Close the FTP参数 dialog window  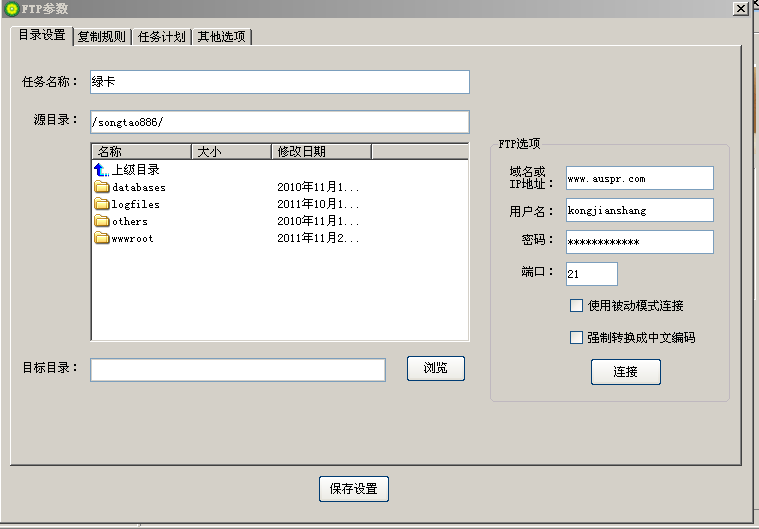tap(740, 9)
